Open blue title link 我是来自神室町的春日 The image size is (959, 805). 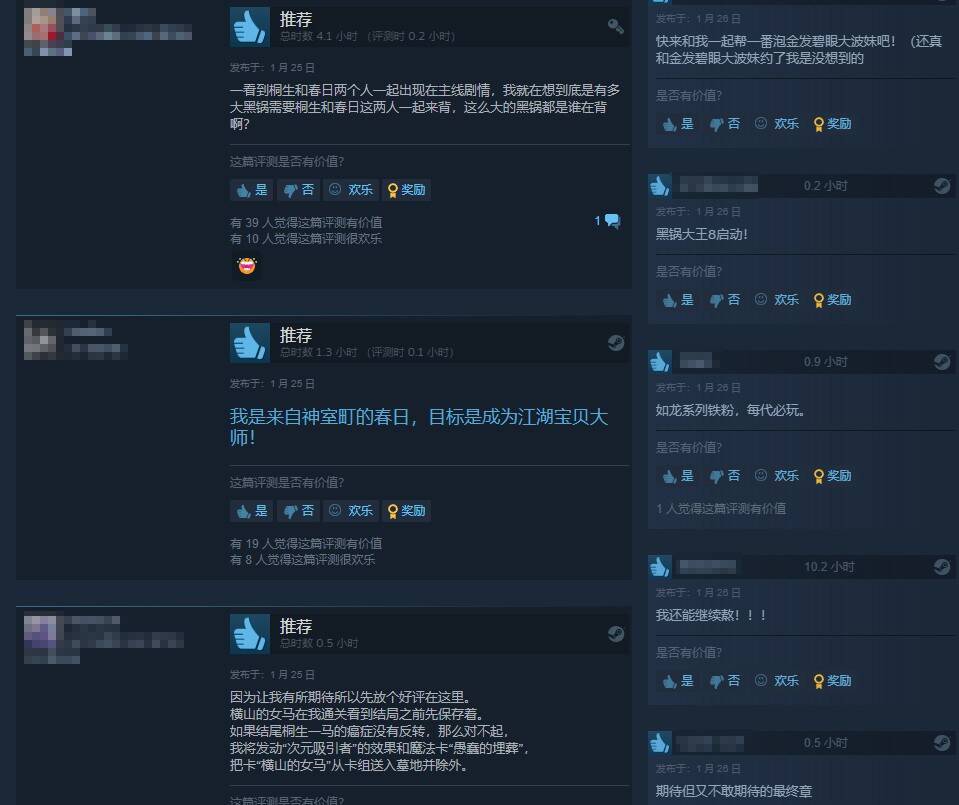coord(419,427)
